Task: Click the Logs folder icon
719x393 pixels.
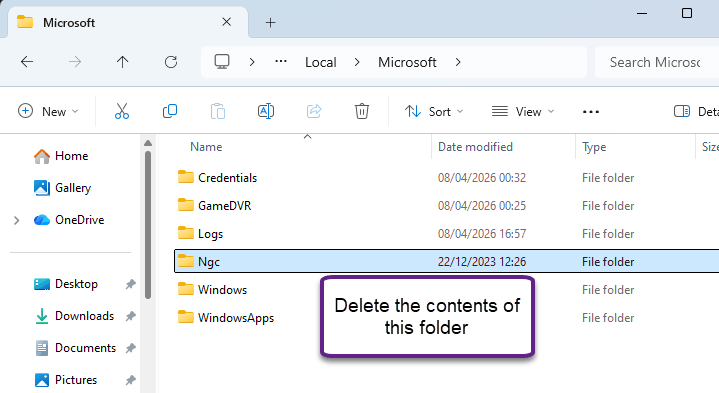Action: pyautogui.click(x=186, y=233)
